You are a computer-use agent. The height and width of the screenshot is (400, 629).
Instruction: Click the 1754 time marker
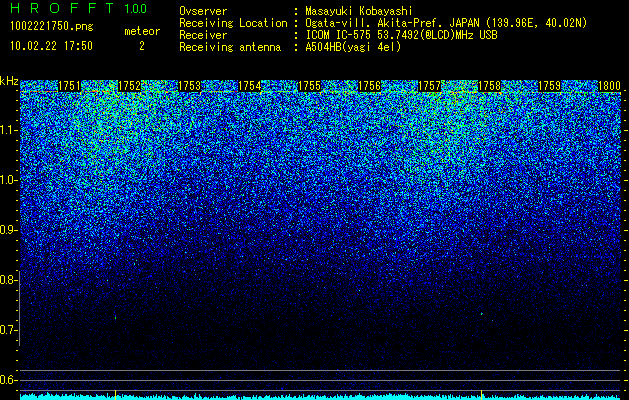pos(250,86)
